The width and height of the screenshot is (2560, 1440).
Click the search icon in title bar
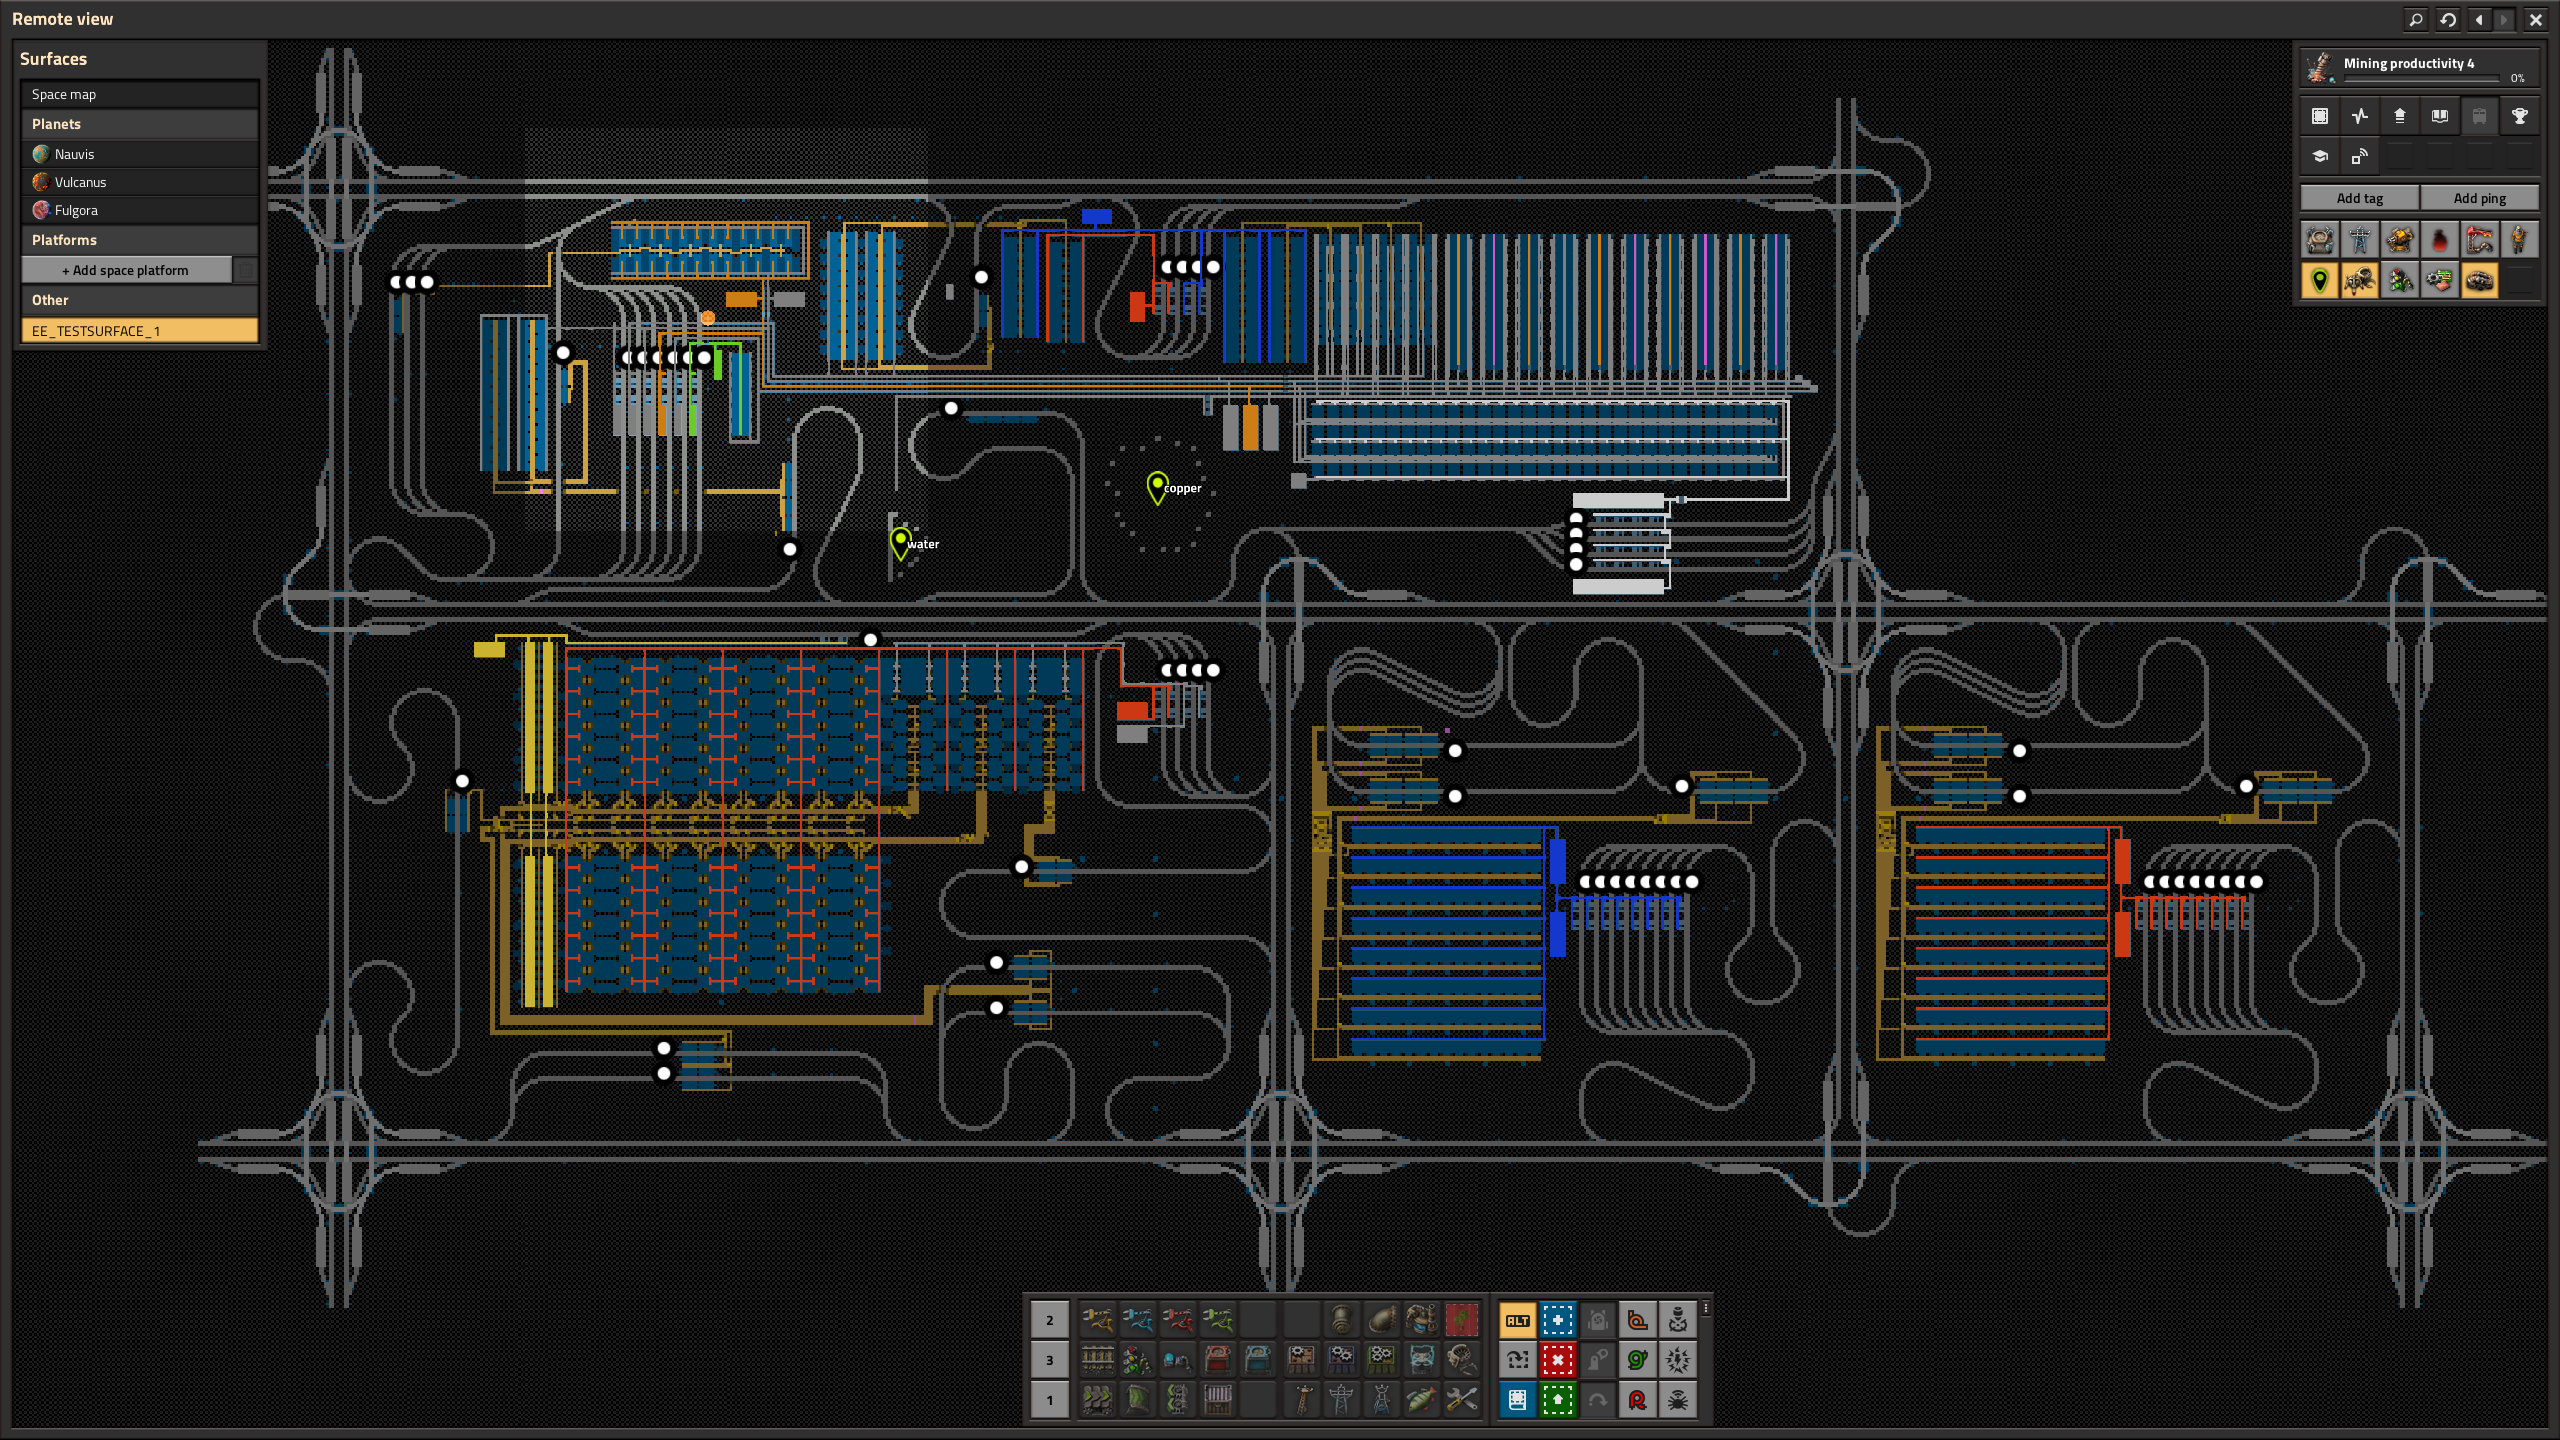point(2415,19)
